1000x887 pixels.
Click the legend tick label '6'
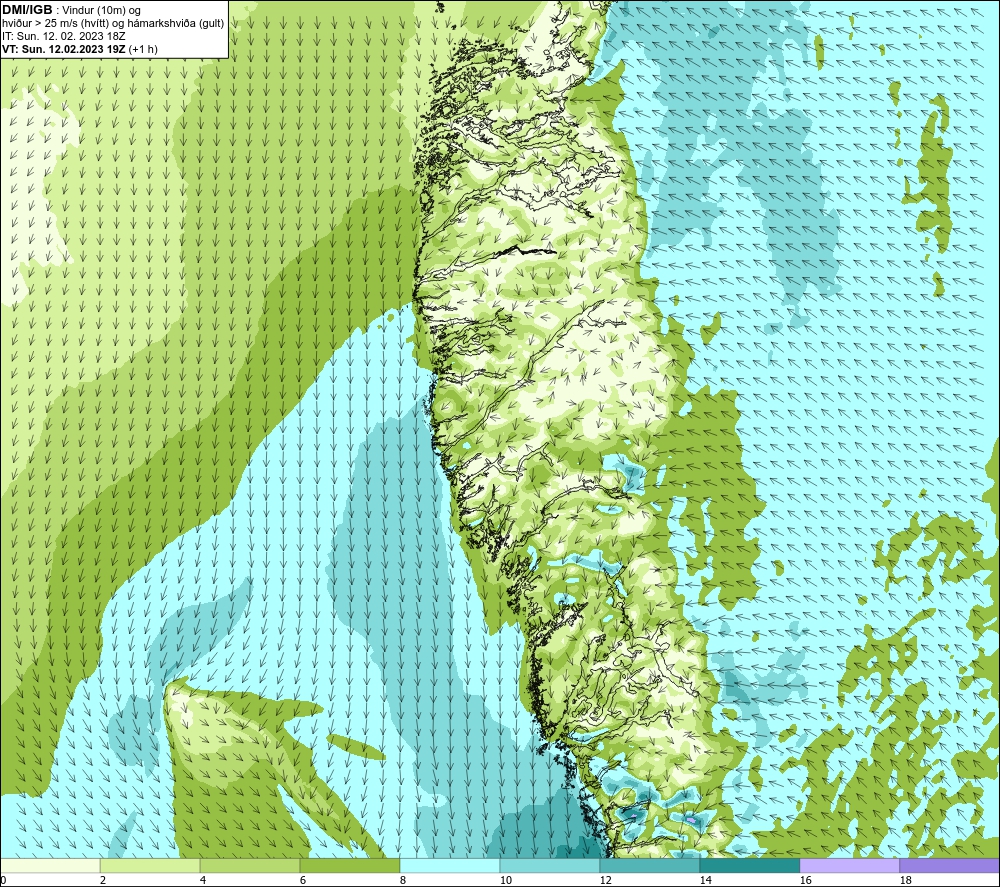click(303, 880)
